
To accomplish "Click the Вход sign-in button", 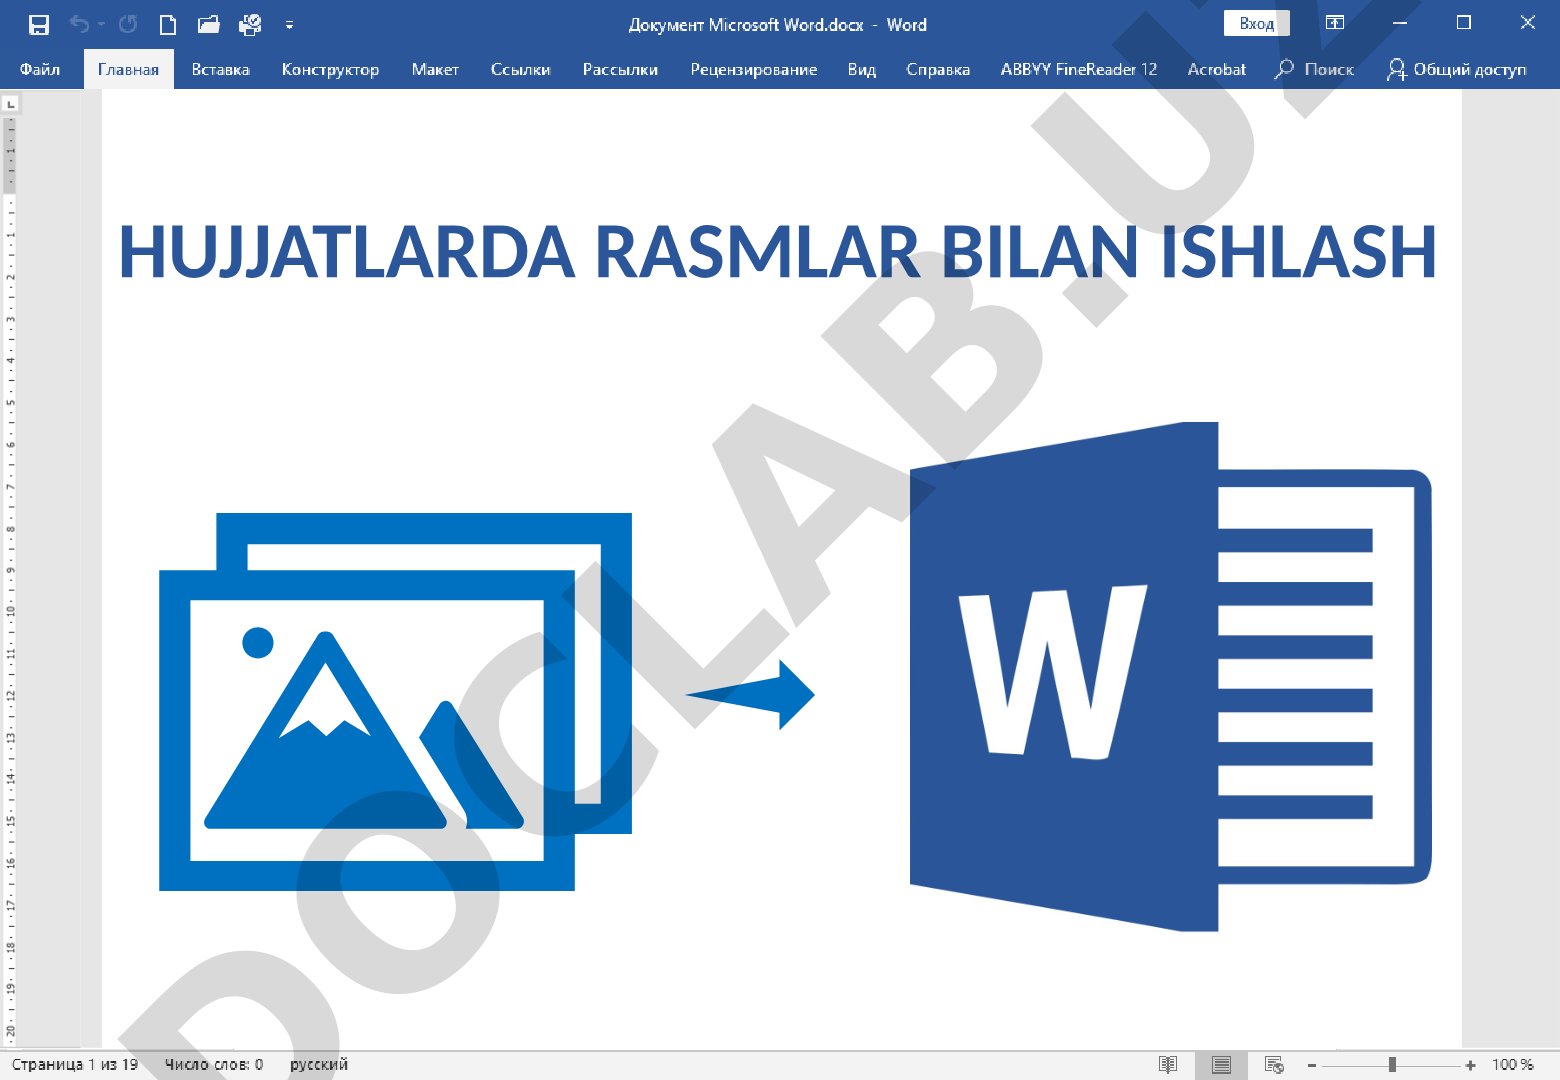I will click(1257, 24).
